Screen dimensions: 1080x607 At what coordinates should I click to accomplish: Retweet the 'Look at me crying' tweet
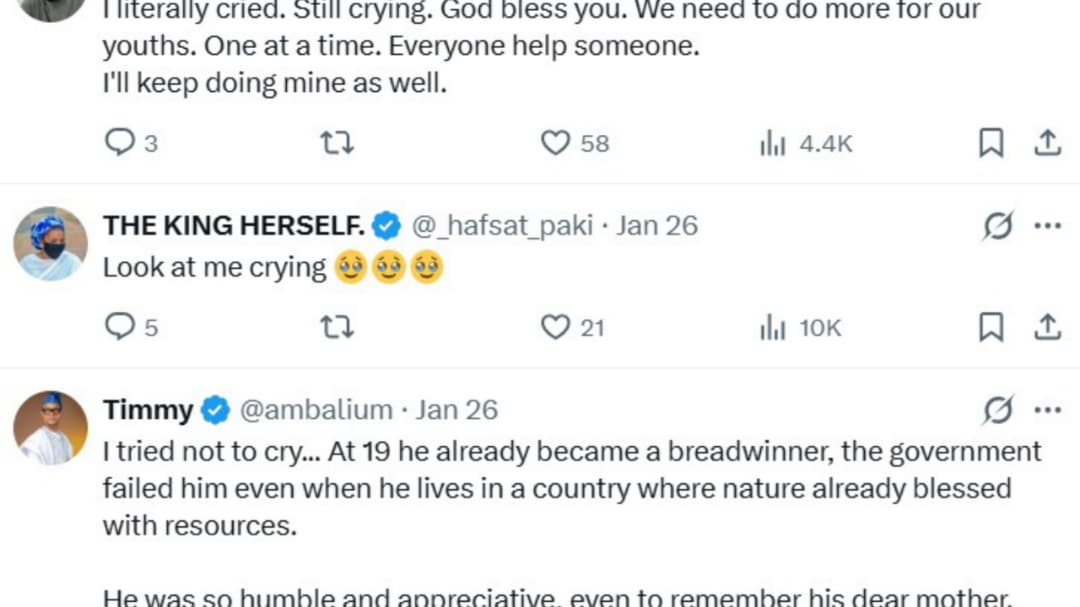[336, 326]
